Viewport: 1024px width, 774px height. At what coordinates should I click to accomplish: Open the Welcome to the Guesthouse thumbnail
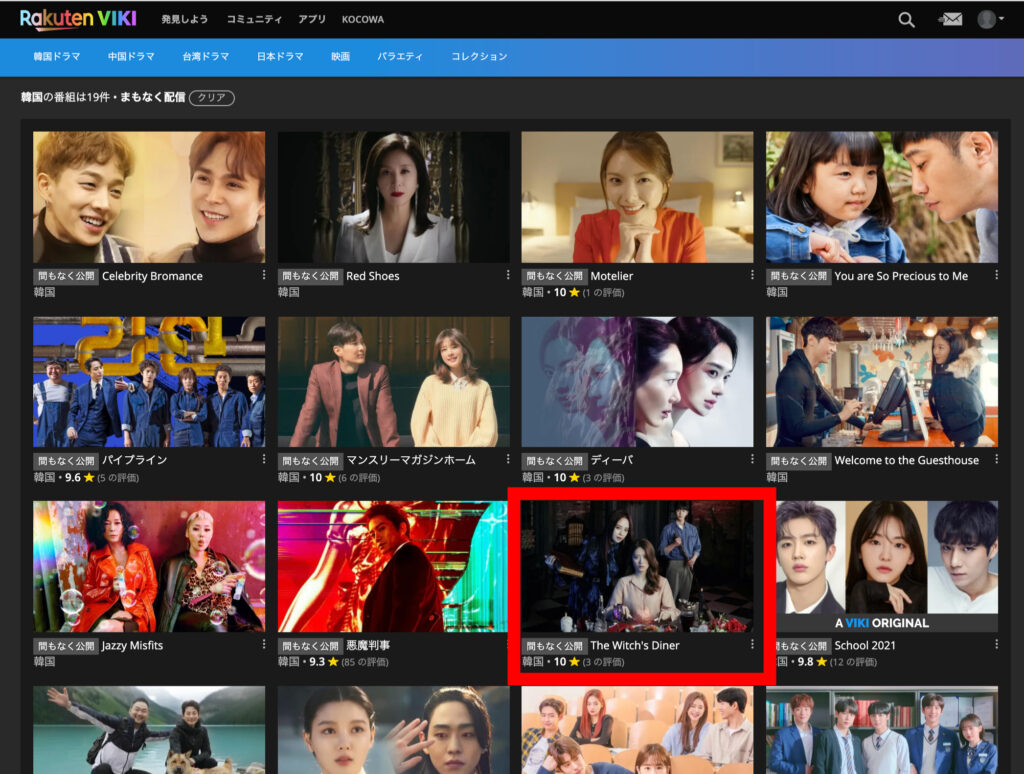coord(882,382)
